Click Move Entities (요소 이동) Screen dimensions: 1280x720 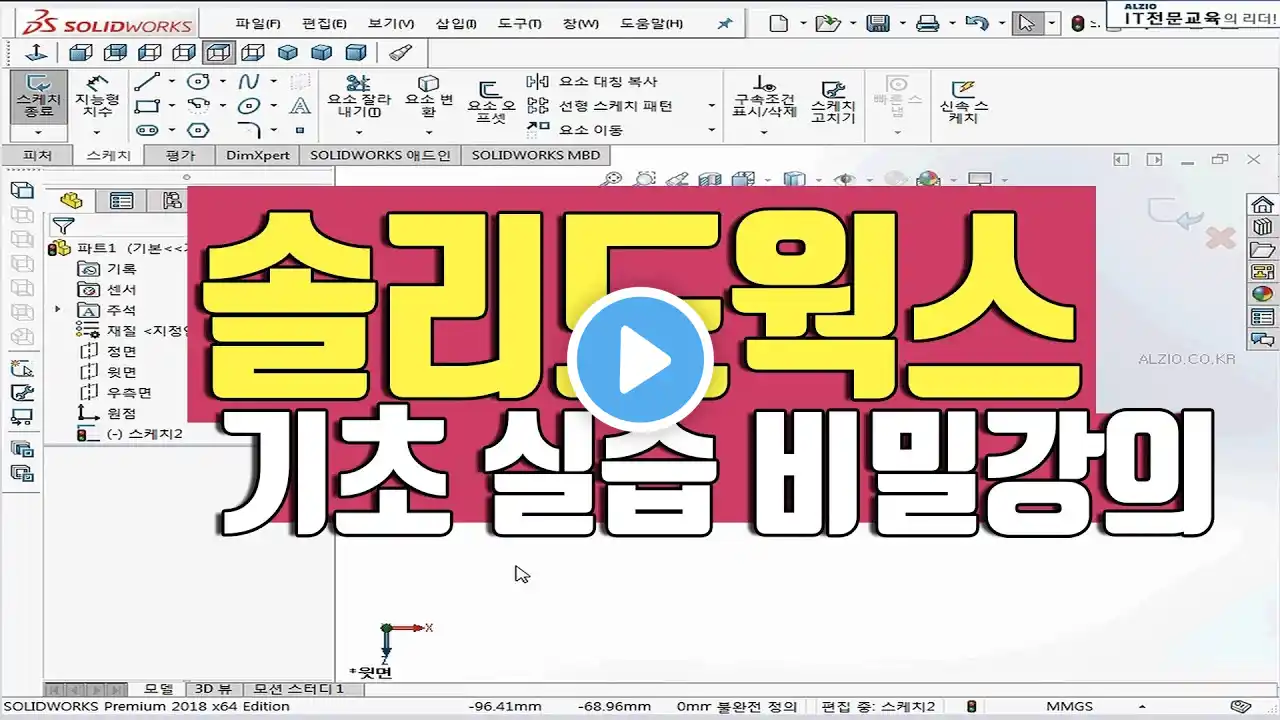575,129
